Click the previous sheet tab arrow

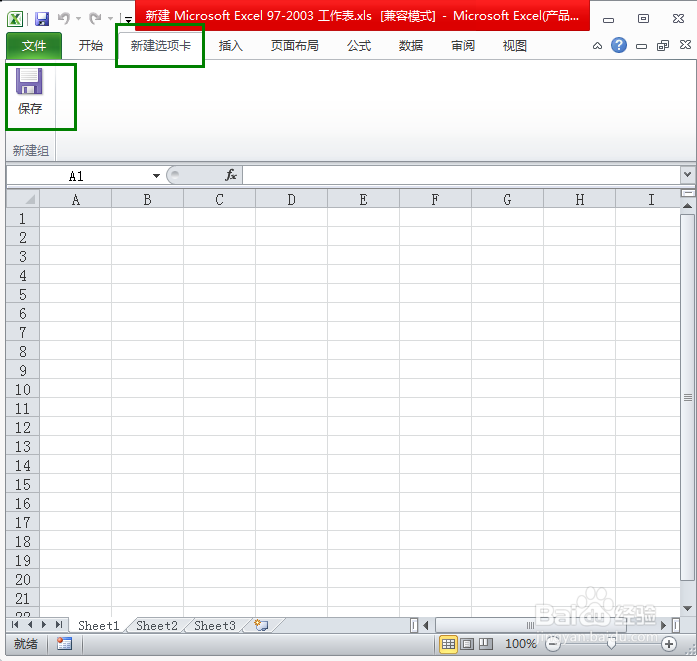[30, 625]
